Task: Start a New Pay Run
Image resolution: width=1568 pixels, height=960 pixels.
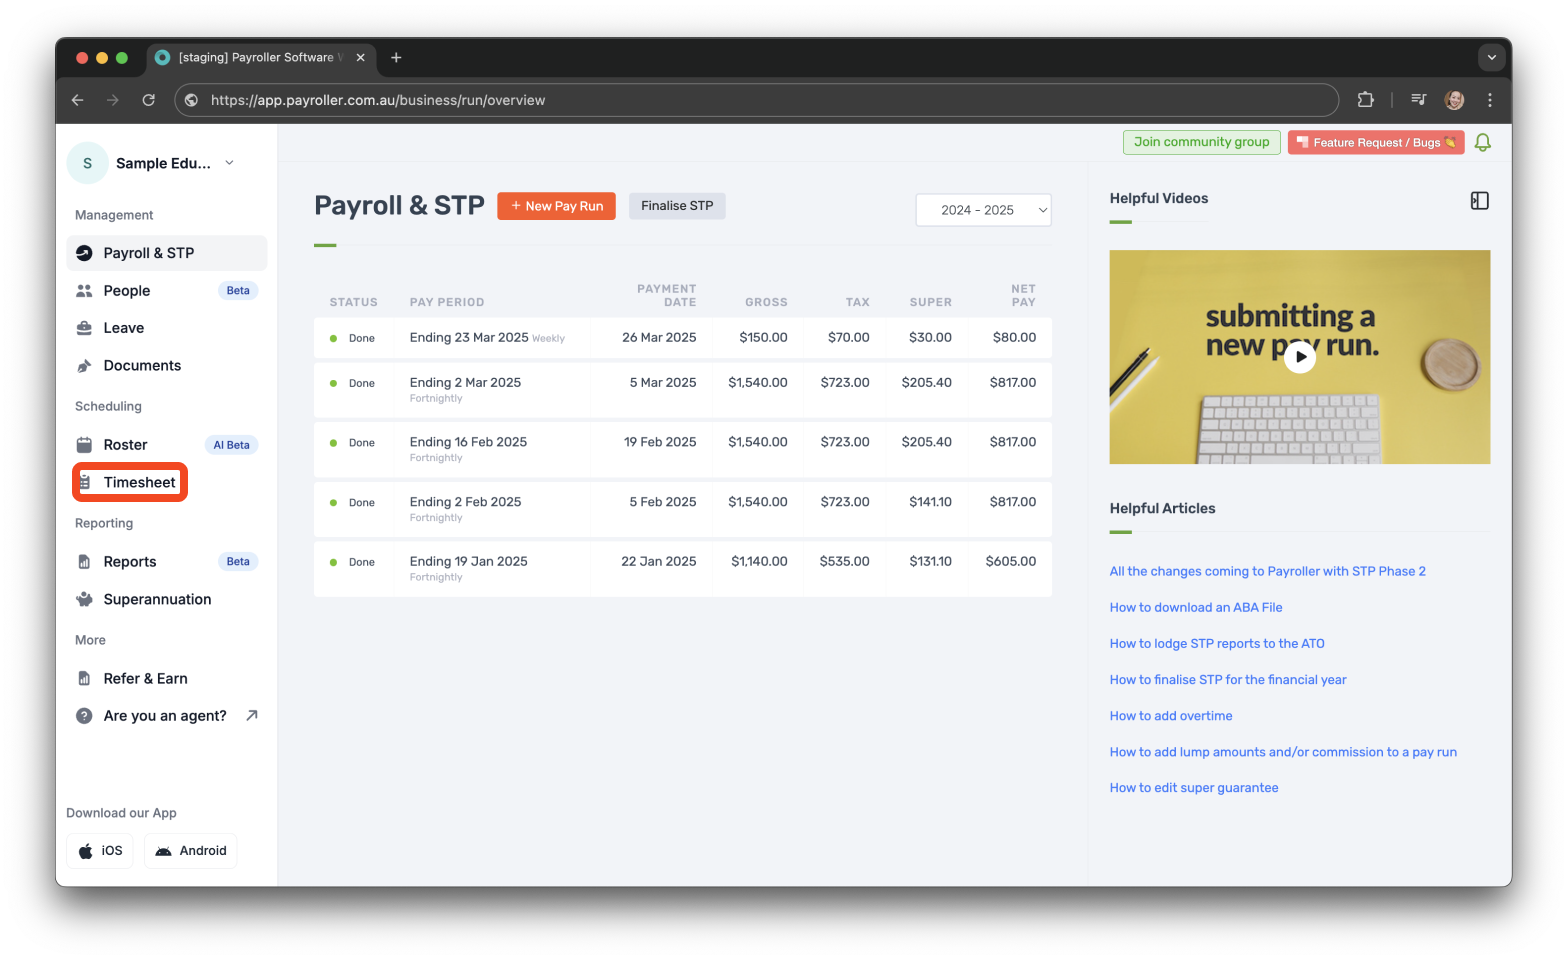Action: coord(556,206)
